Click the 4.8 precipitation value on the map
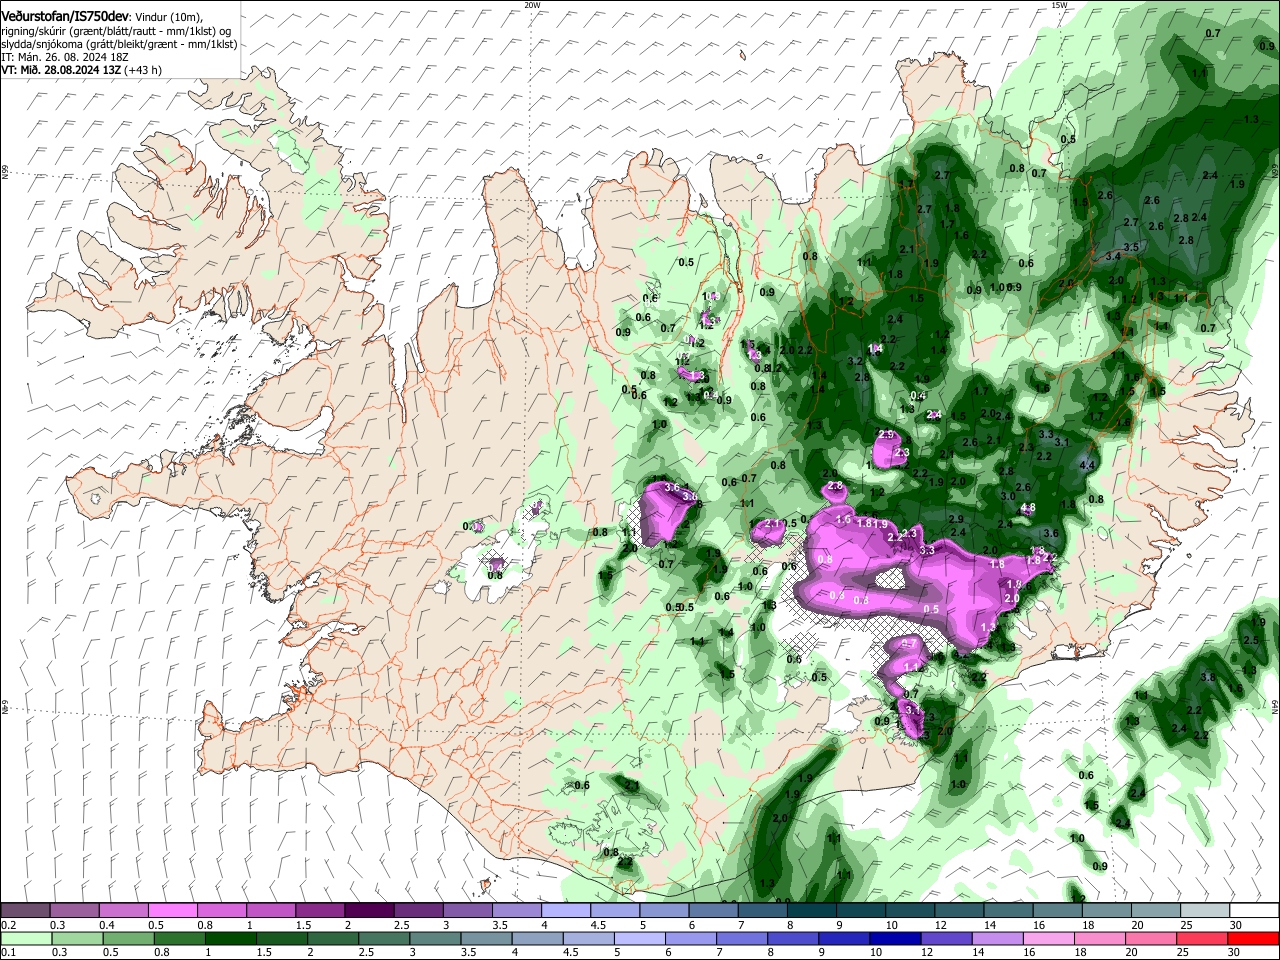Image resolution: width=1280 pixels, height=960 pixels. tap(1027, 508)
